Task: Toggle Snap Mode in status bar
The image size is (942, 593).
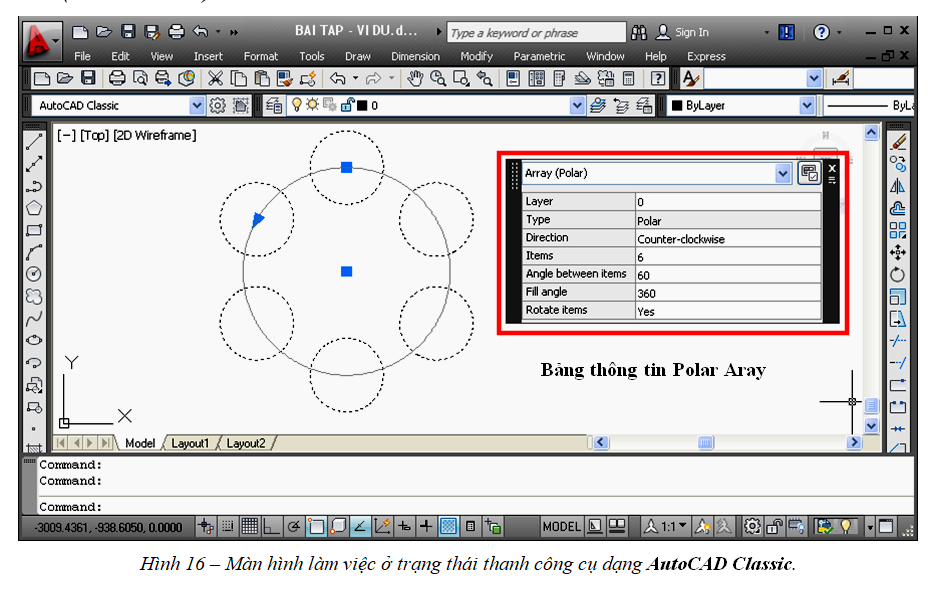Action: pos(228,527)
